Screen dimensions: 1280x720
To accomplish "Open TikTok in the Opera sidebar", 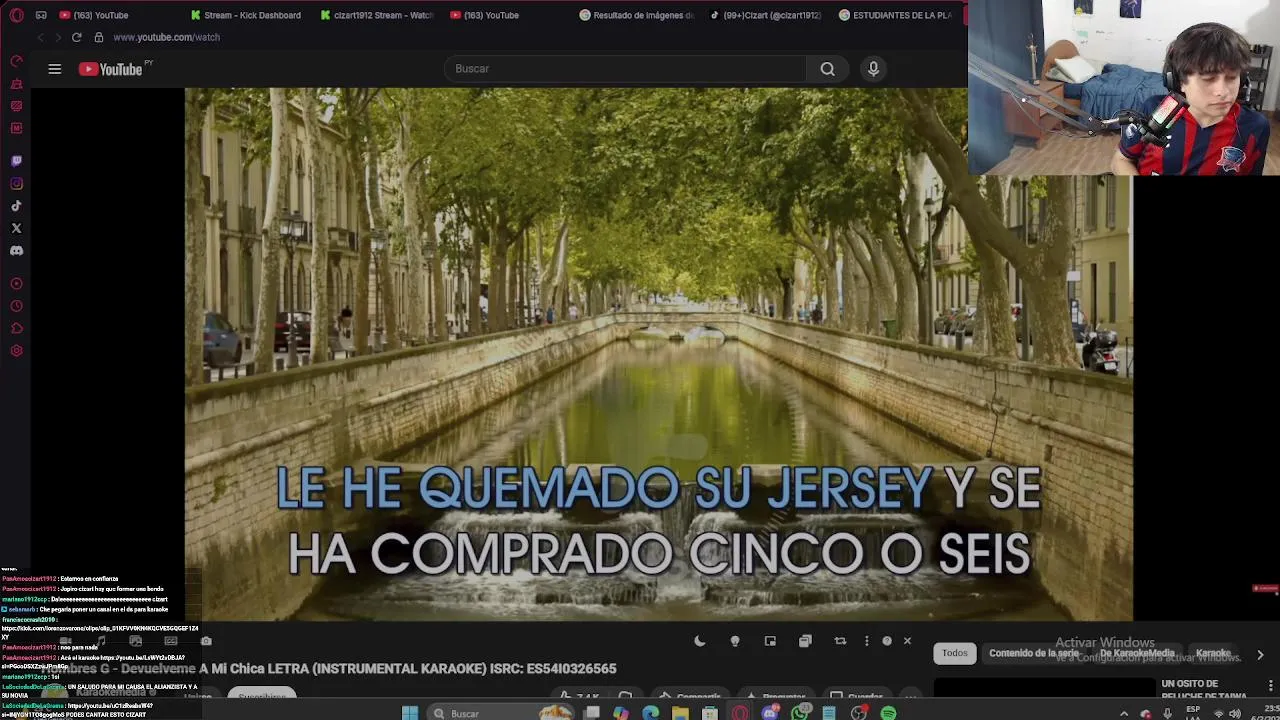I will click(x=16, y=206).
